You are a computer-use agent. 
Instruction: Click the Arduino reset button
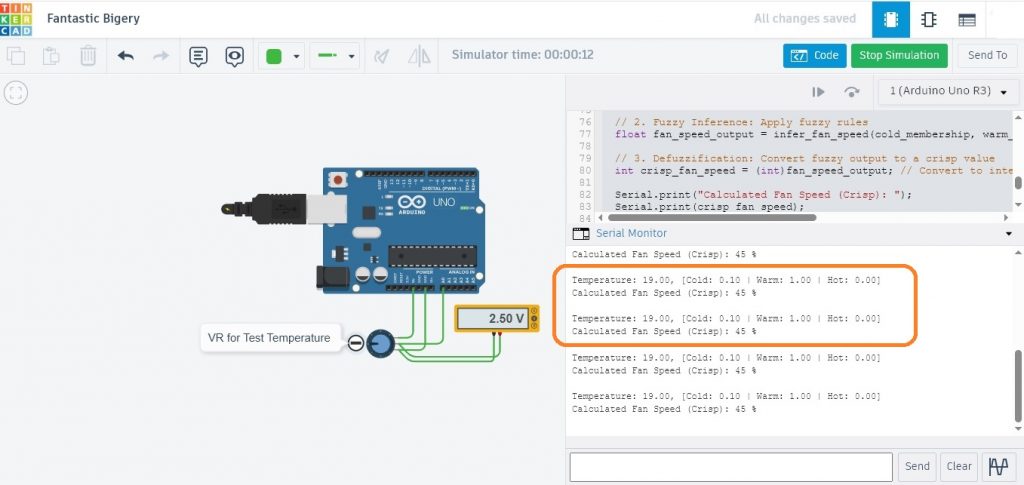(x=338, y=179)
